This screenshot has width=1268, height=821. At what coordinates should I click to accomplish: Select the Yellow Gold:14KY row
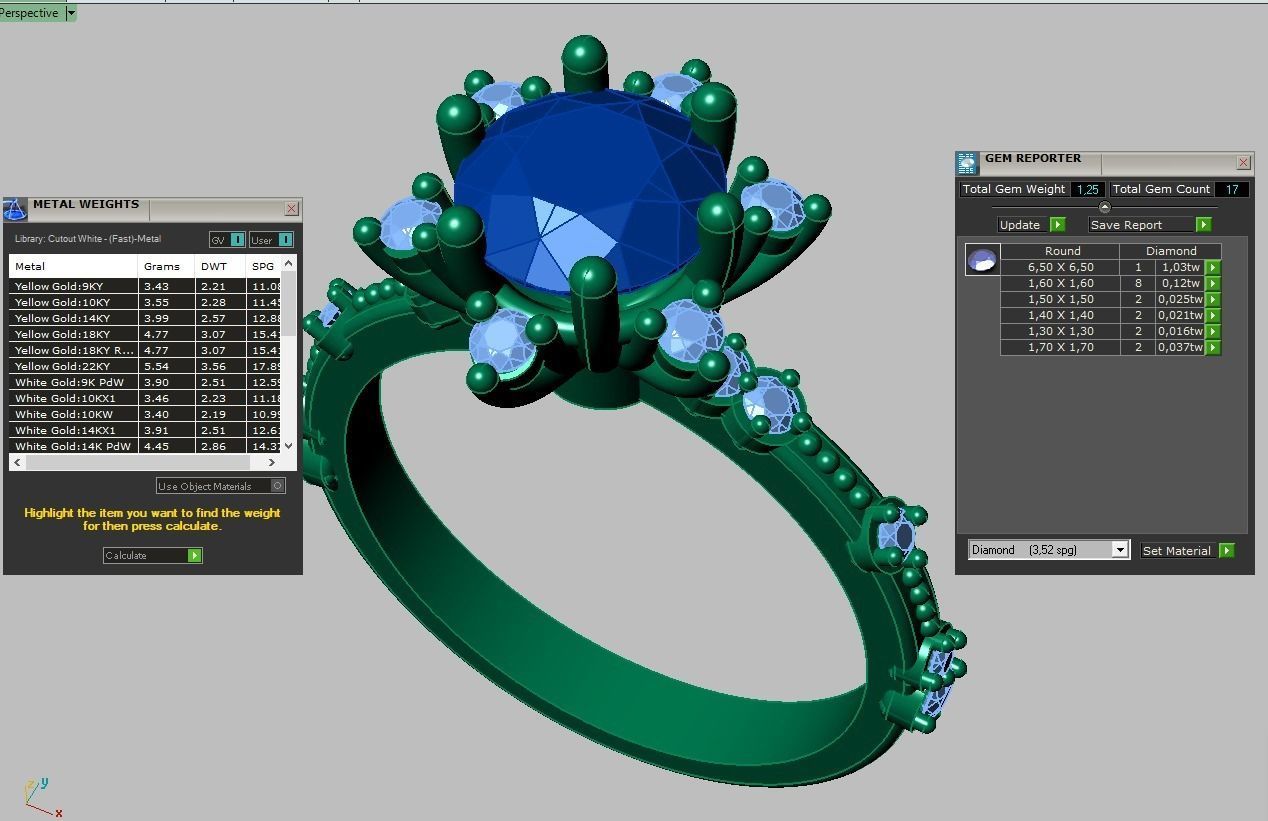coord(145,318)
